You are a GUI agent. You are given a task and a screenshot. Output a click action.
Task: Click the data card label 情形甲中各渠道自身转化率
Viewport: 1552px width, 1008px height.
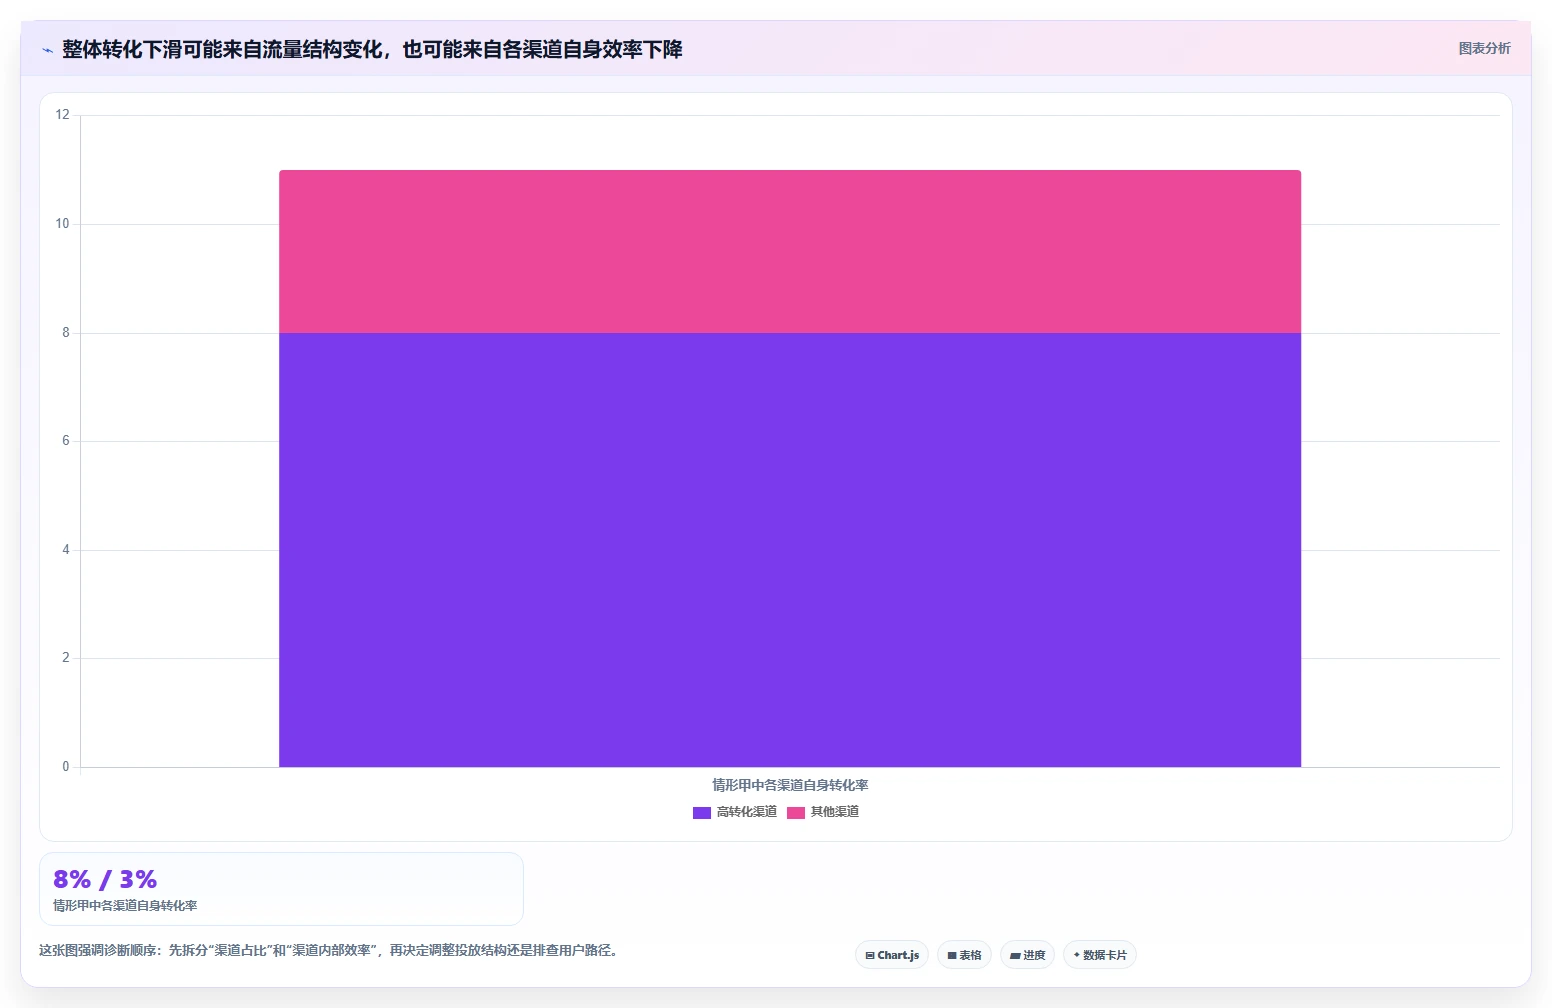(x=125, y=906)
